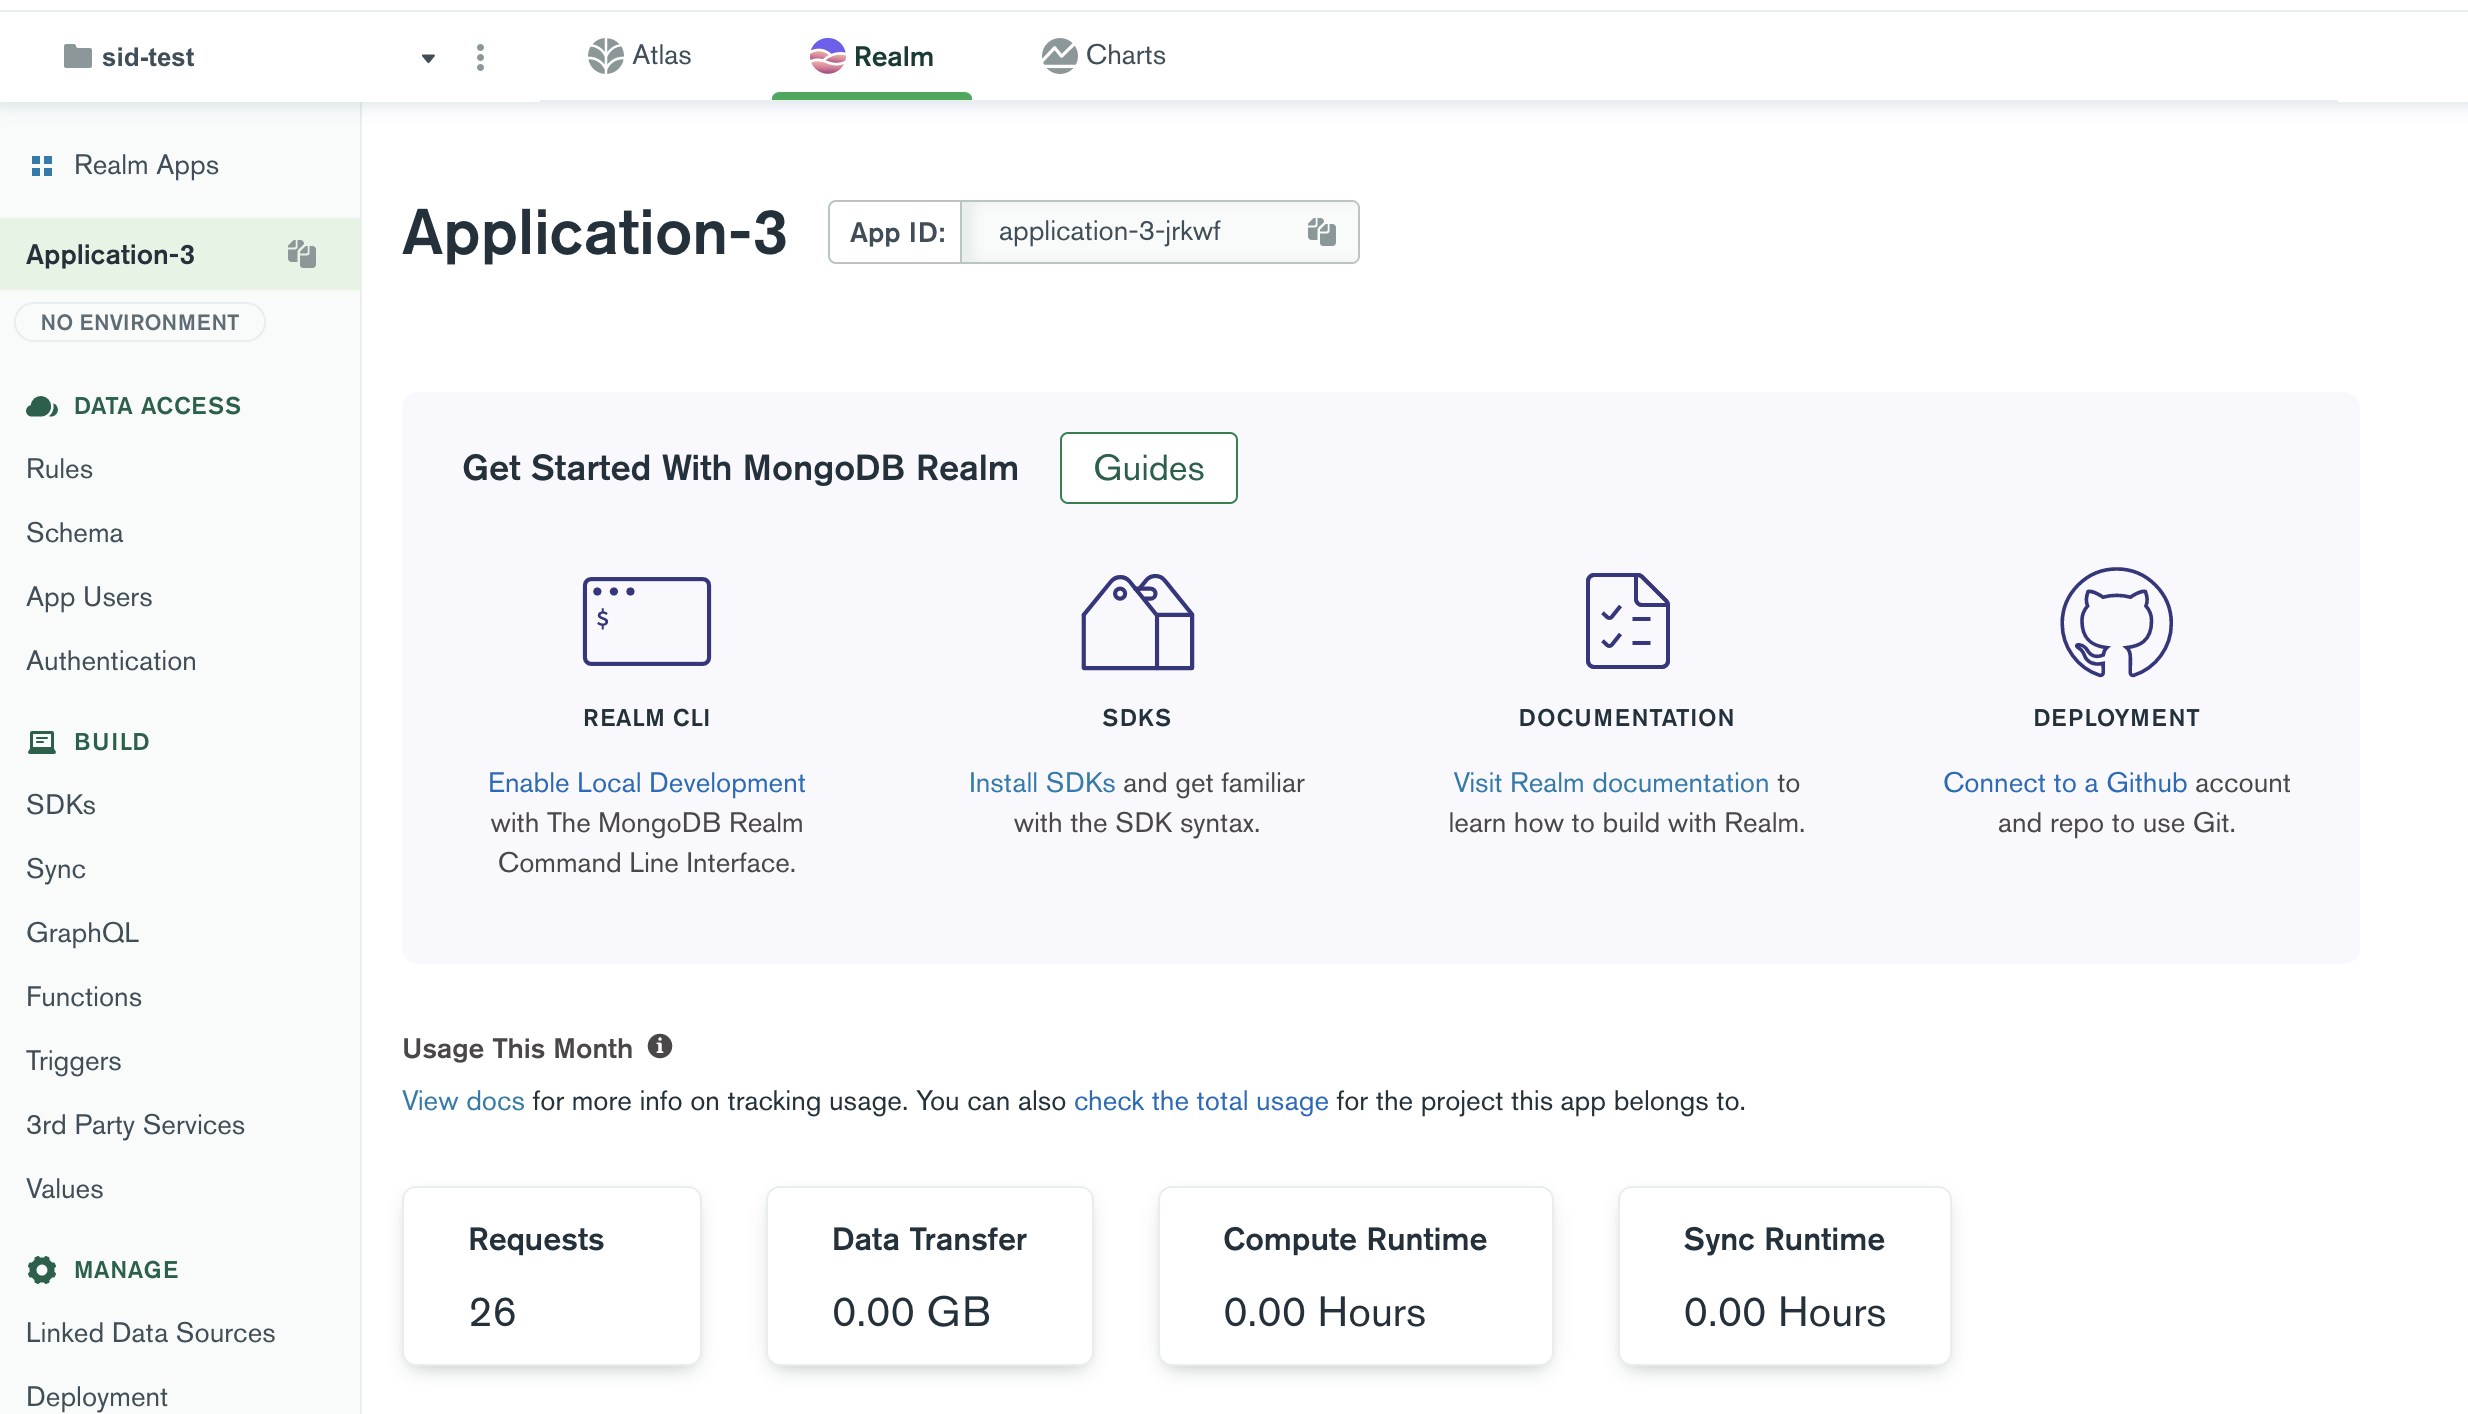The image size is (2468, 1414).
Task: Click the Realm CLI terminal icon
Action: 646,621
